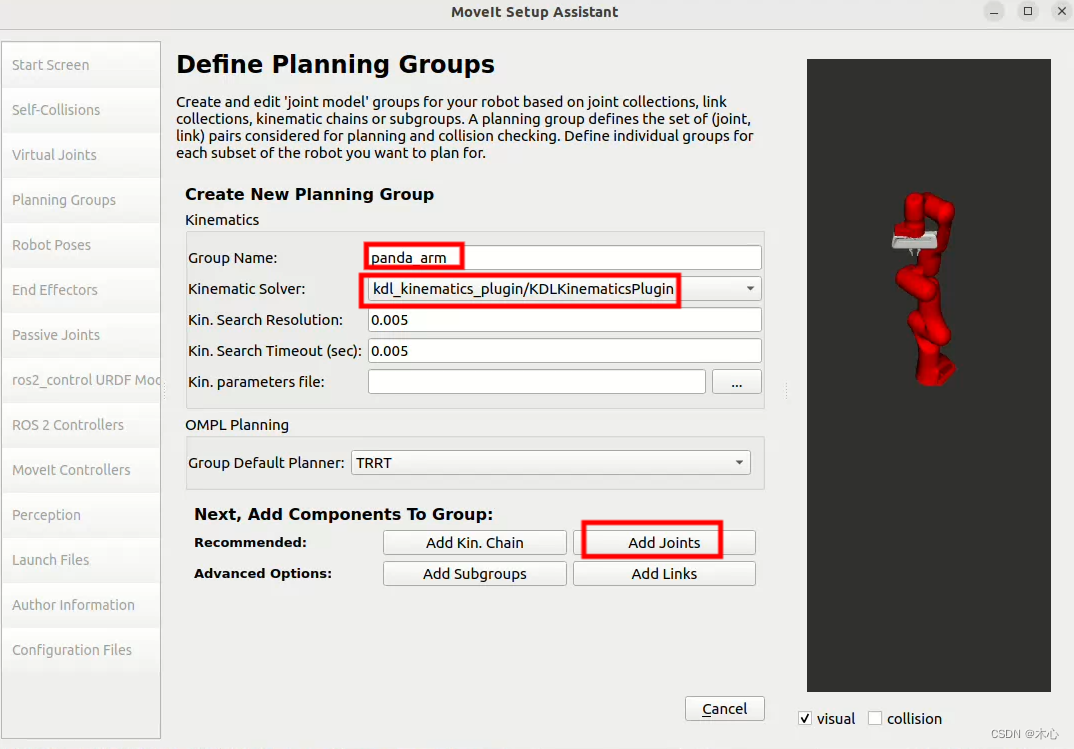Screen dimensions: 1074x749
Task: Open the Start Screen step
Action: point(81,65)
